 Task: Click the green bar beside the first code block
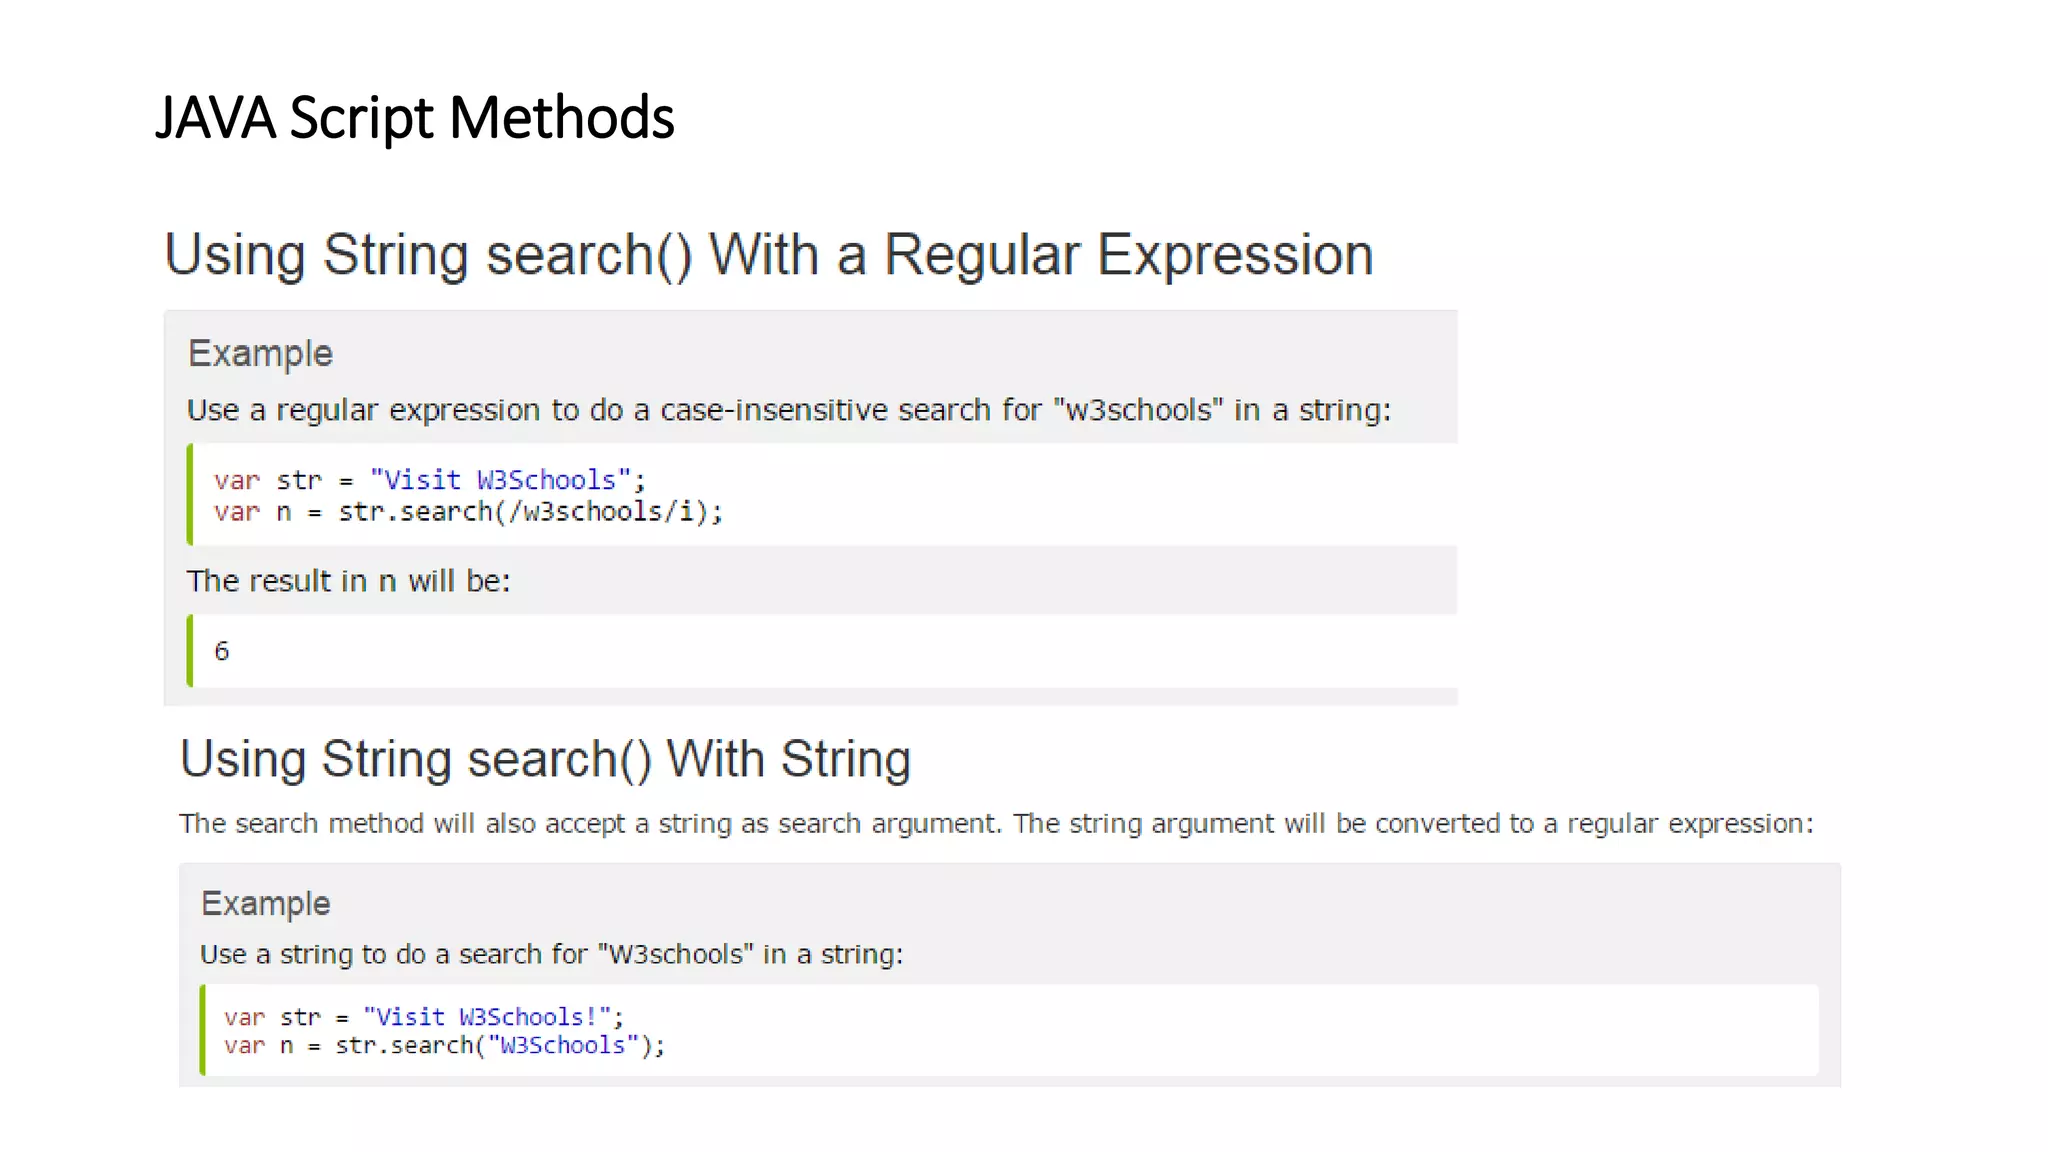click(190, 495)
